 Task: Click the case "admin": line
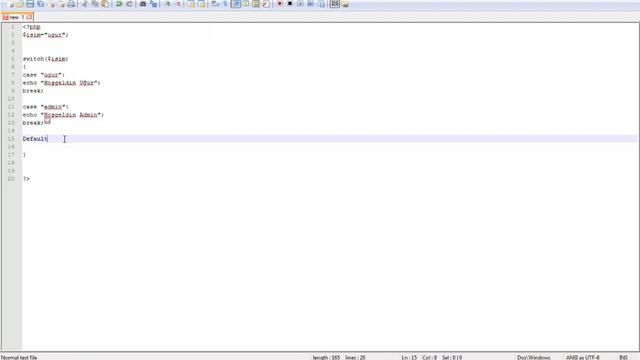pos(46,107)
